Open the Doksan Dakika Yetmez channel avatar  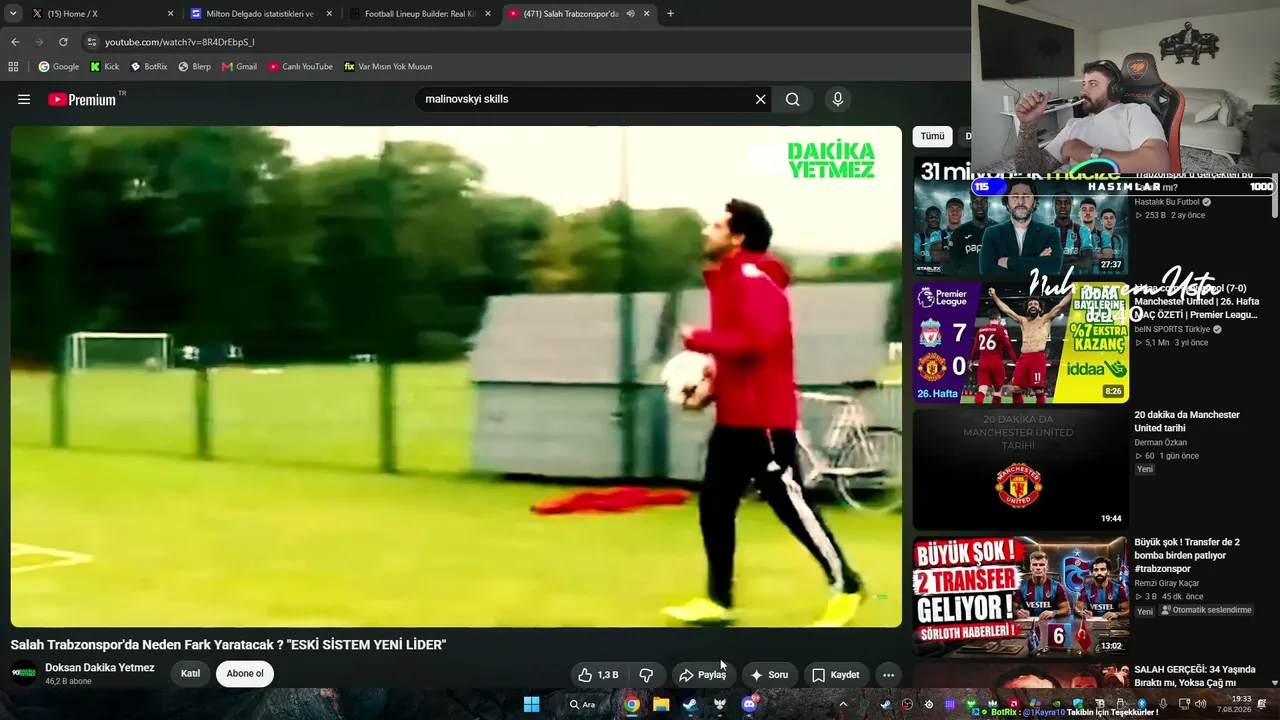coord(24,673)
